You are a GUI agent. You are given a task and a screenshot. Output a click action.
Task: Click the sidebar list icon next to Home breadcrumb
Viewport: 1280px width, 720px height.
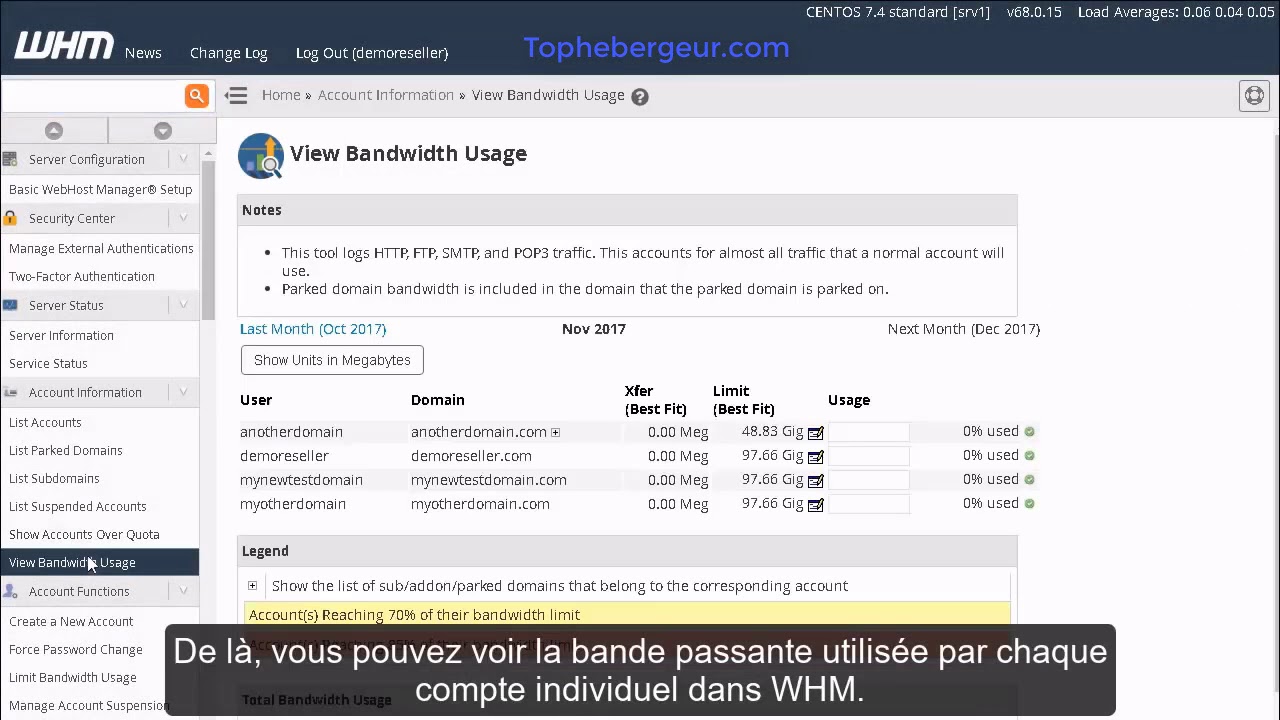point(236,95)
